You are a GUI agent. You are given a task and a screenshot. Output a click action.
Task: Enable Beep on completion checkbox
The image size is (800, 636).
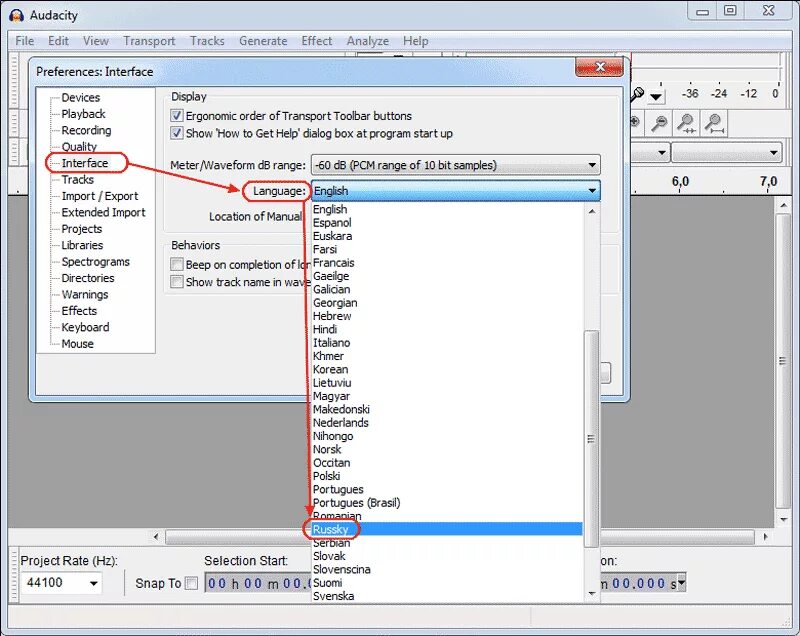click(x=177, y=264)
